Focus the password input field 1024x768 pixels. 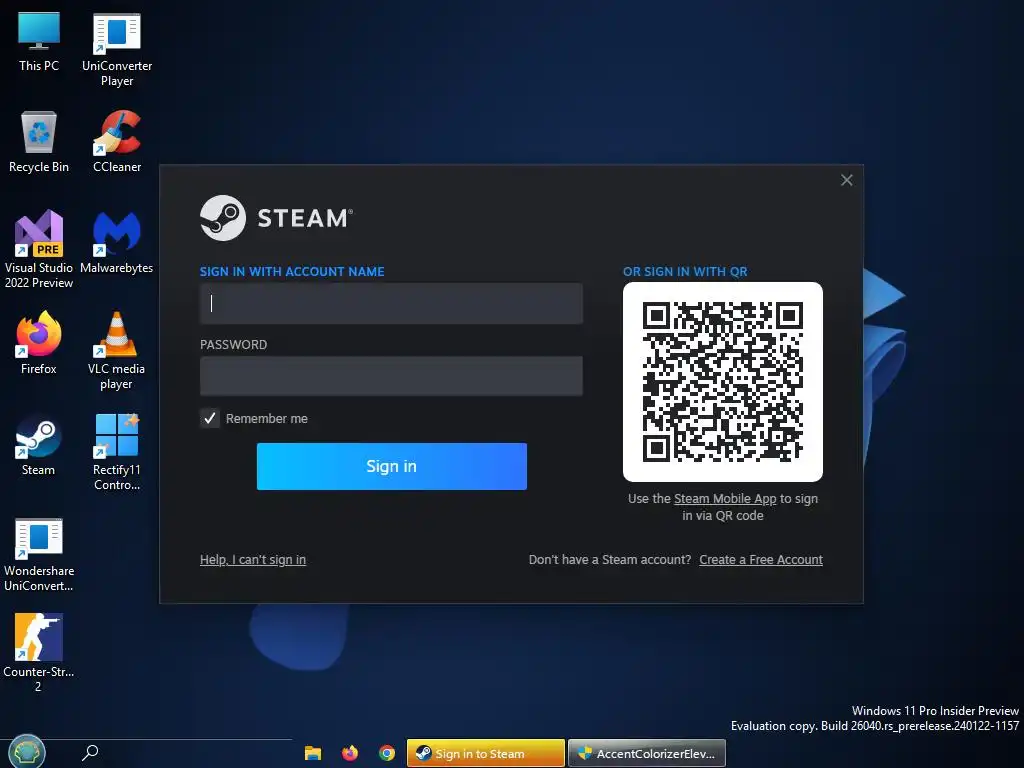pos(391,376)
